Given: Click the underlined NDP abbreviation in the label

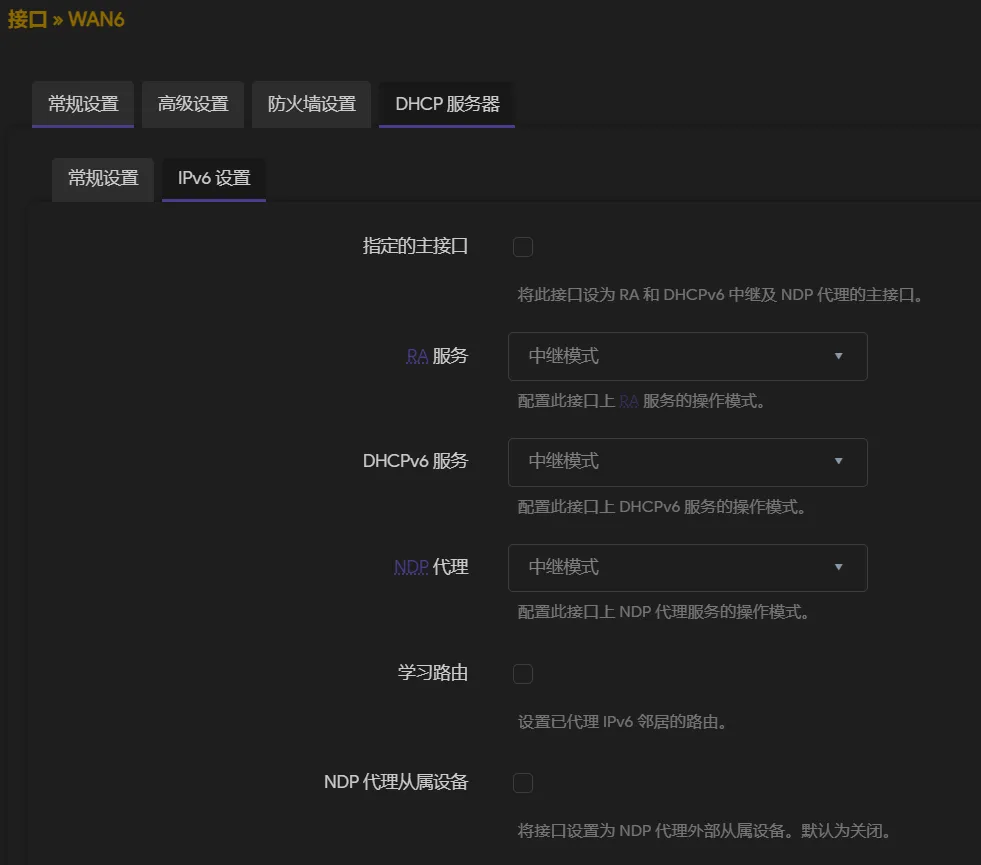Looking at the screenshot, I should [411, 568].
